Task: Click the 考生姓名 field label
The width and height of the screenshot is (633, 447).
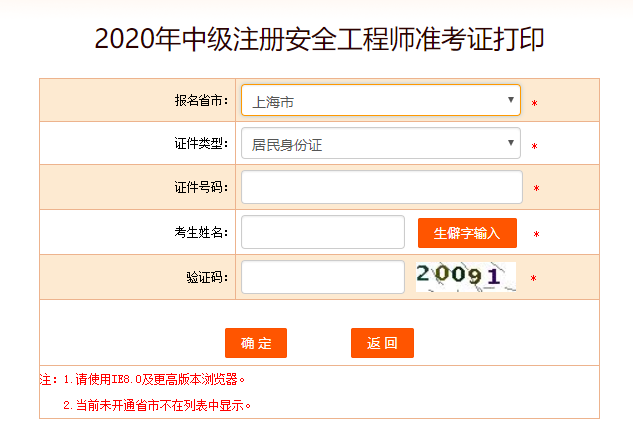Action: 201,233
